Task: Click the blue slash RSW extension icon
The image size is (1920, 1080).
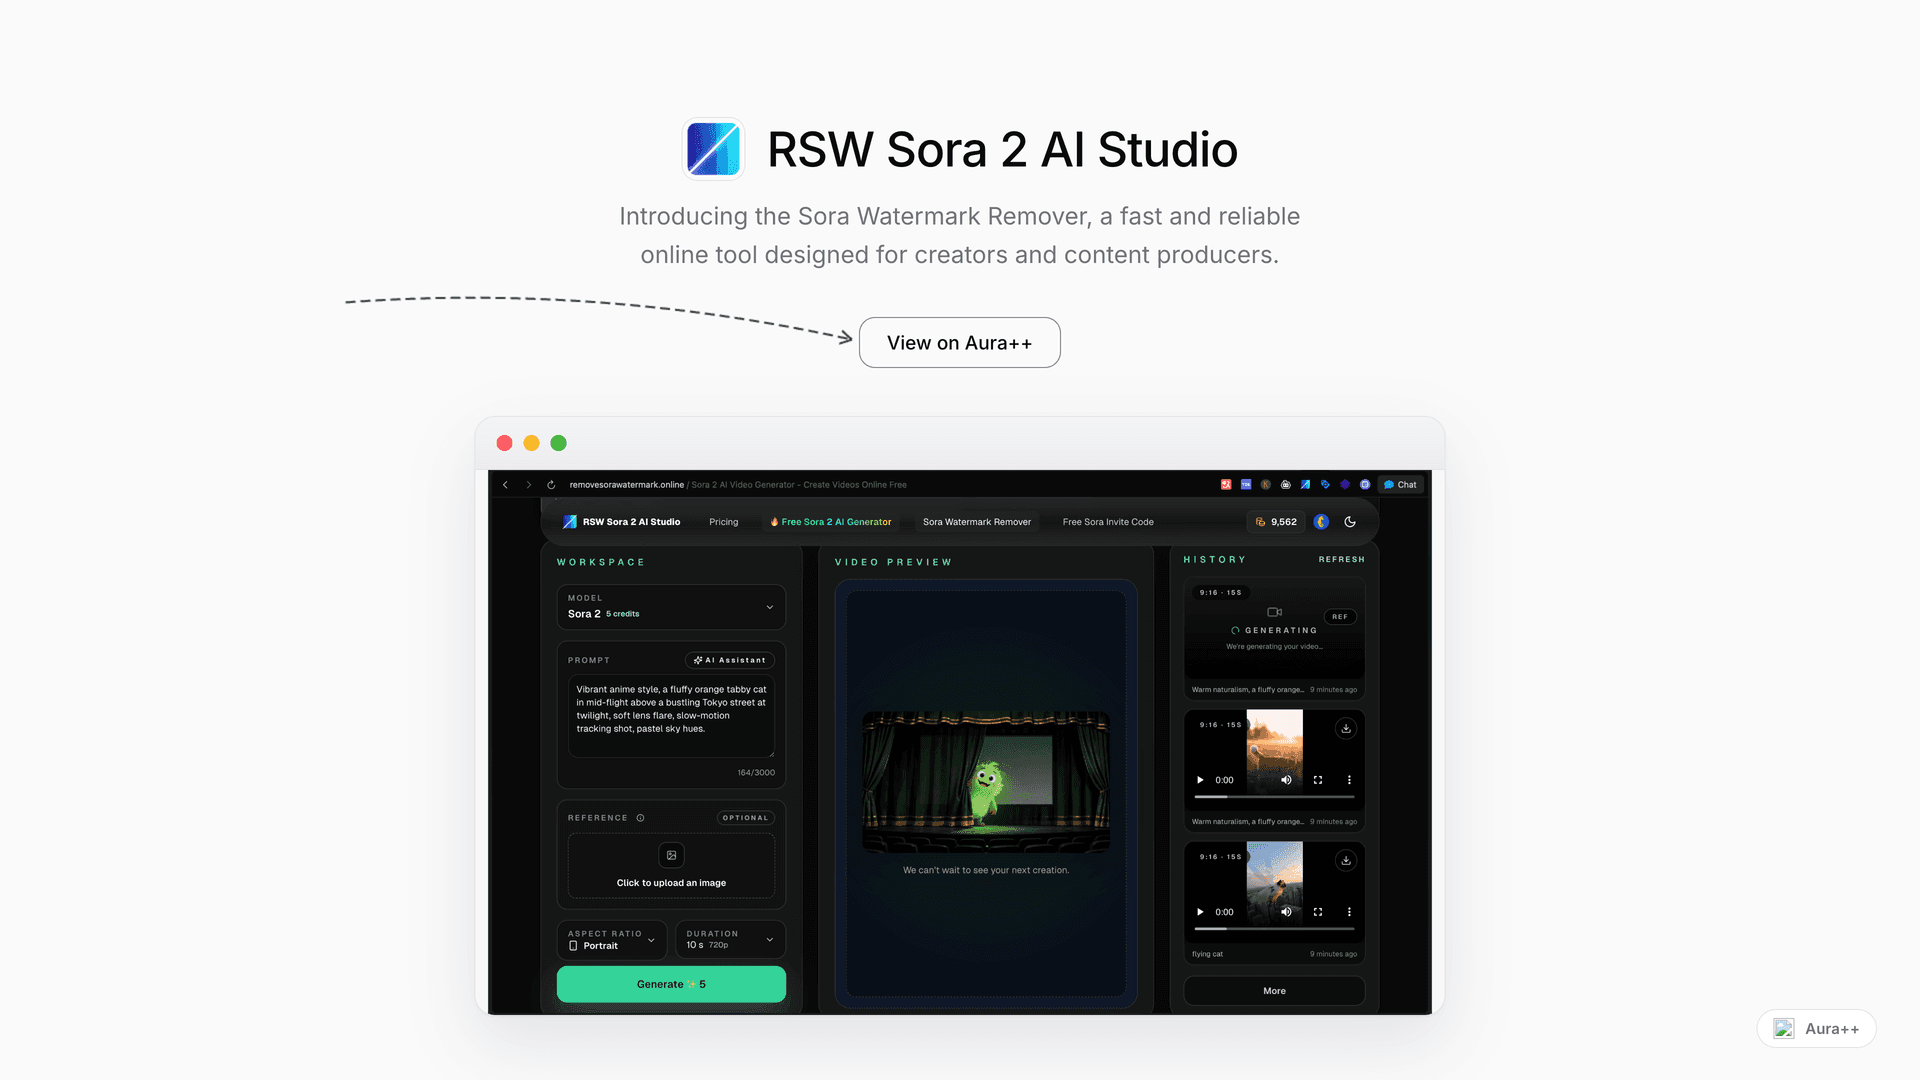Action: tap(1305, 485)
